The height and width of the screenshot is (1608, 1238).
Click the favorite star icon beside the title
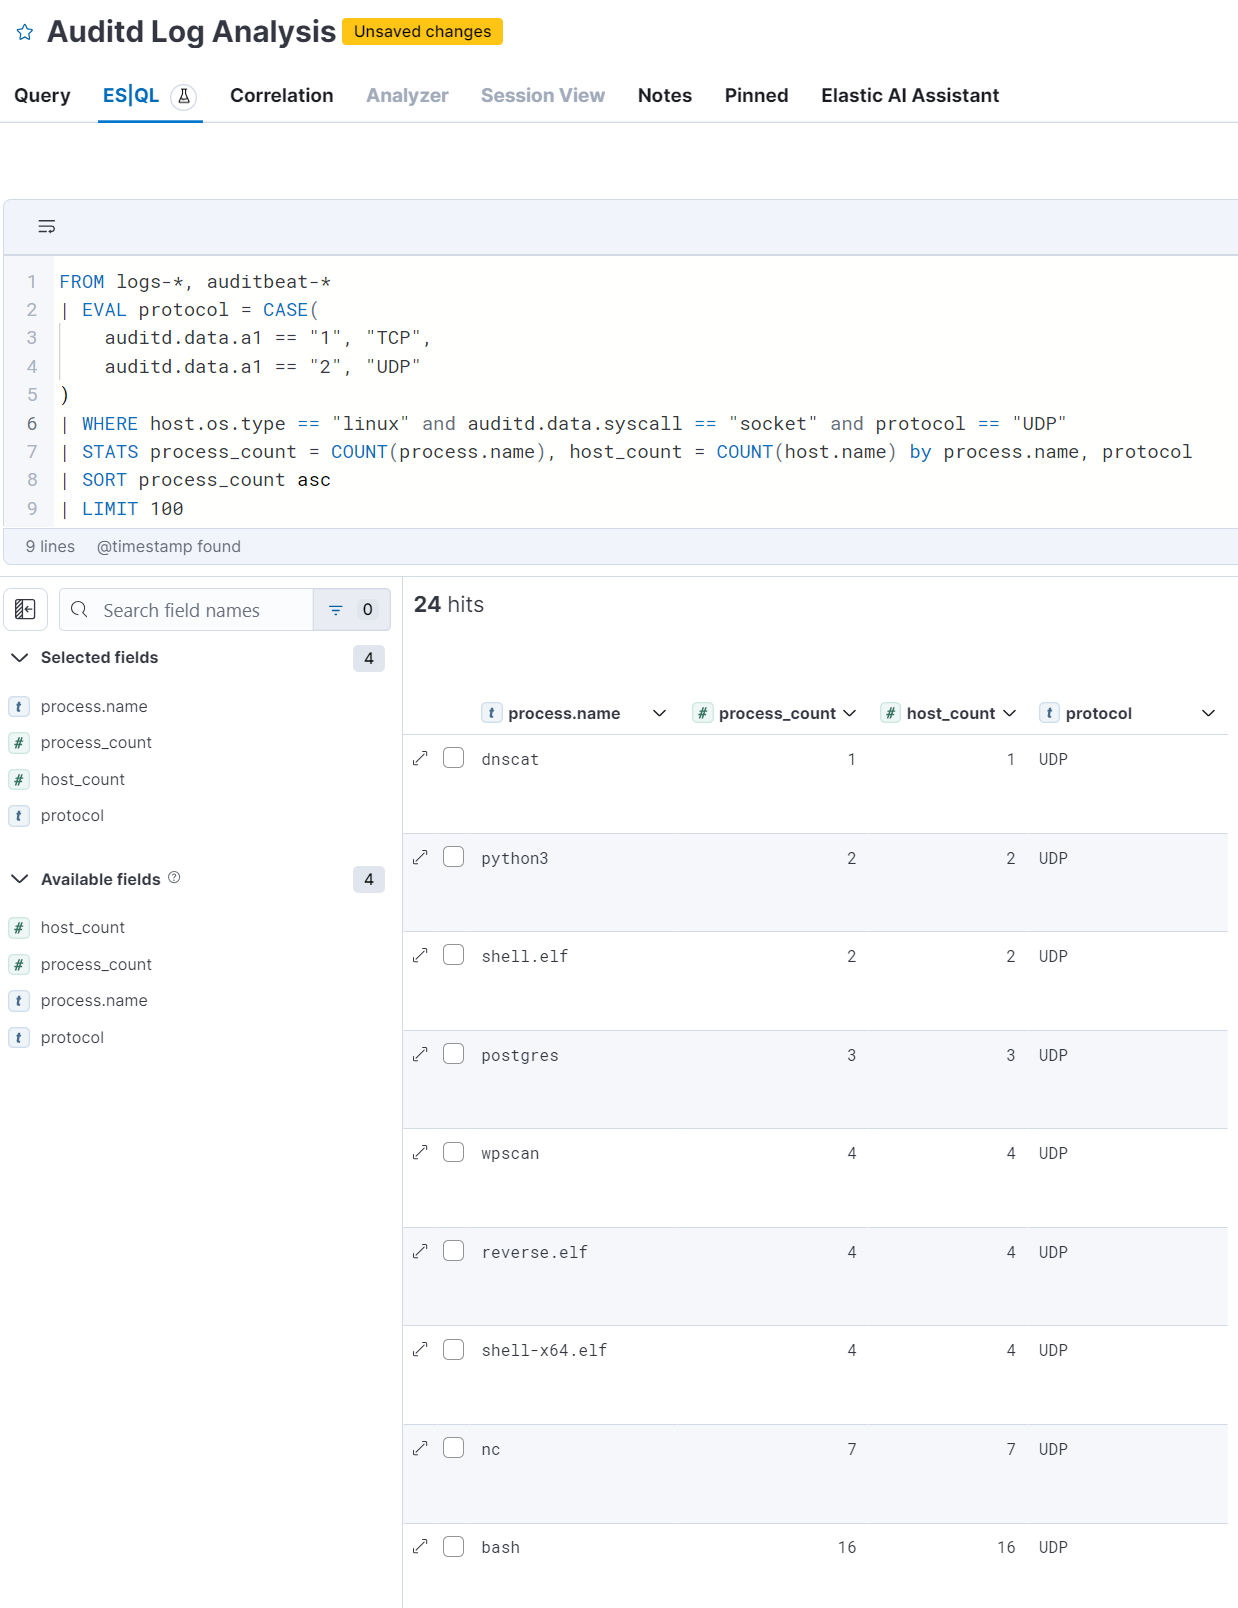pos(25,33)
